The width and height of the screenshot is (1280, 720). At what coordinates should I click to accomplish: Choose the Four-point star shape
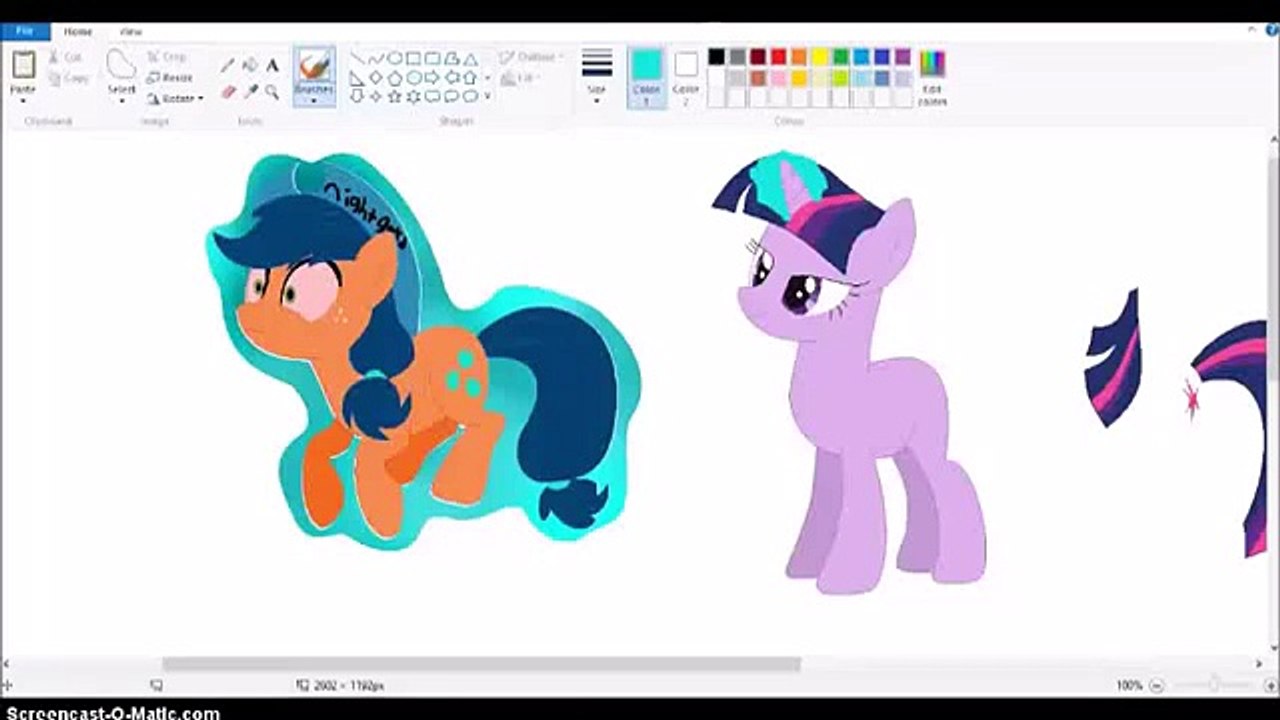(376, 97)
